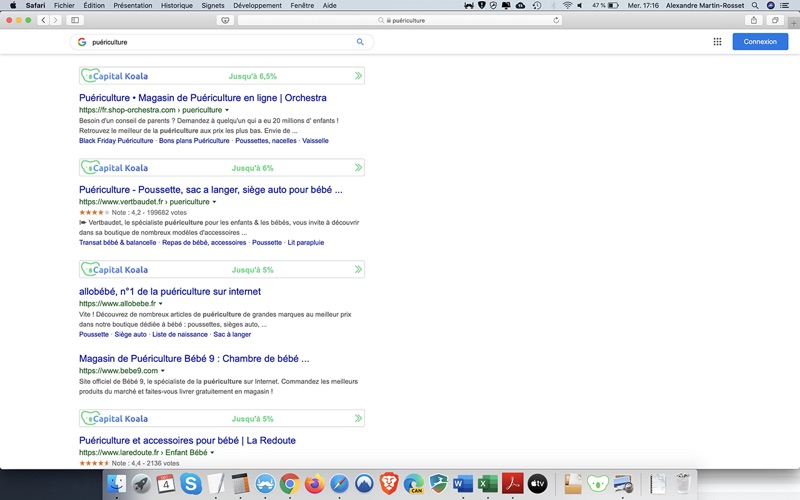Viewport: 800px width, 500px height.
Task: Reload the page with the refresh icon
Action: coord(556,20)
